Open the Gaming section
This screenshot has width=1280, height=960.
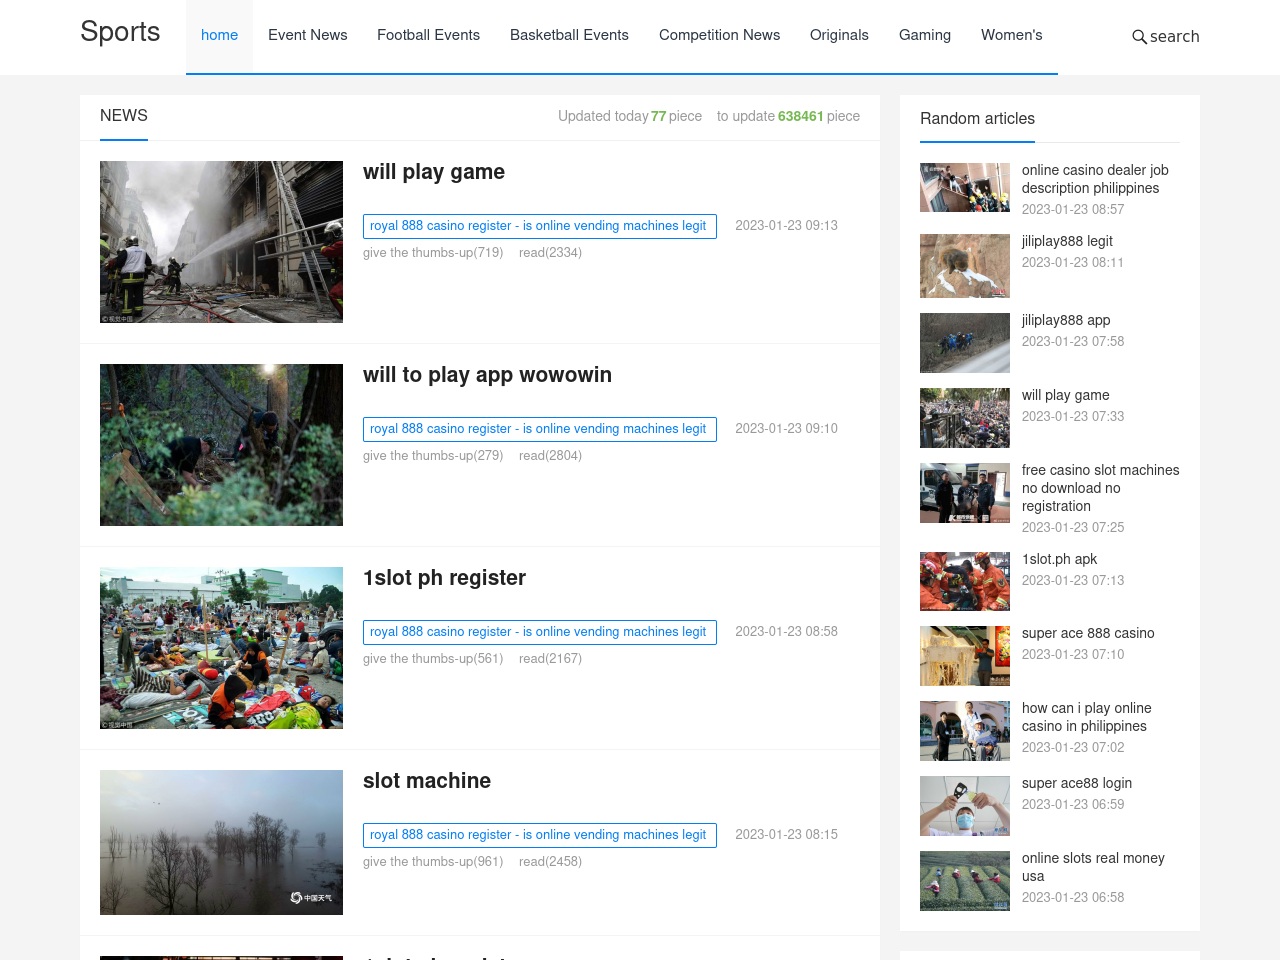925,35
